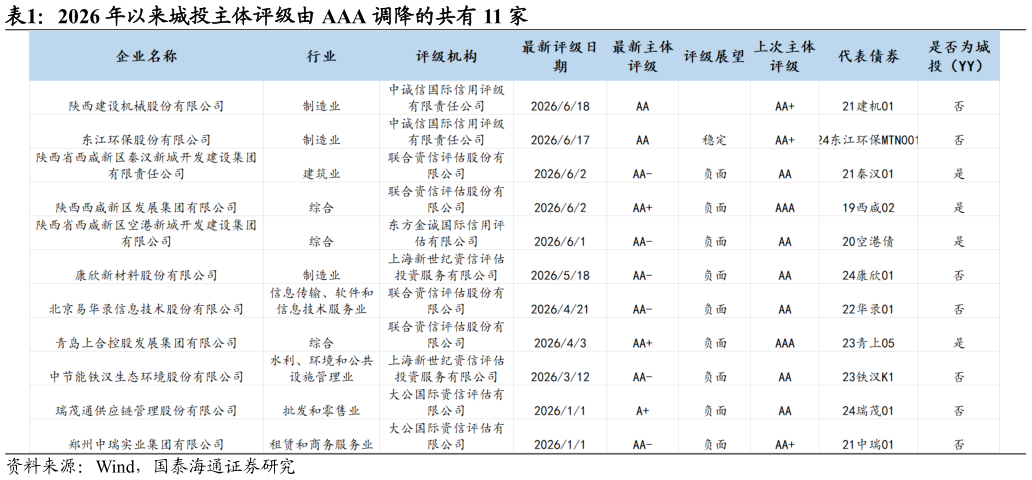Select company name '陕西建设机械股份有限公司'

(x=146, y=105)
